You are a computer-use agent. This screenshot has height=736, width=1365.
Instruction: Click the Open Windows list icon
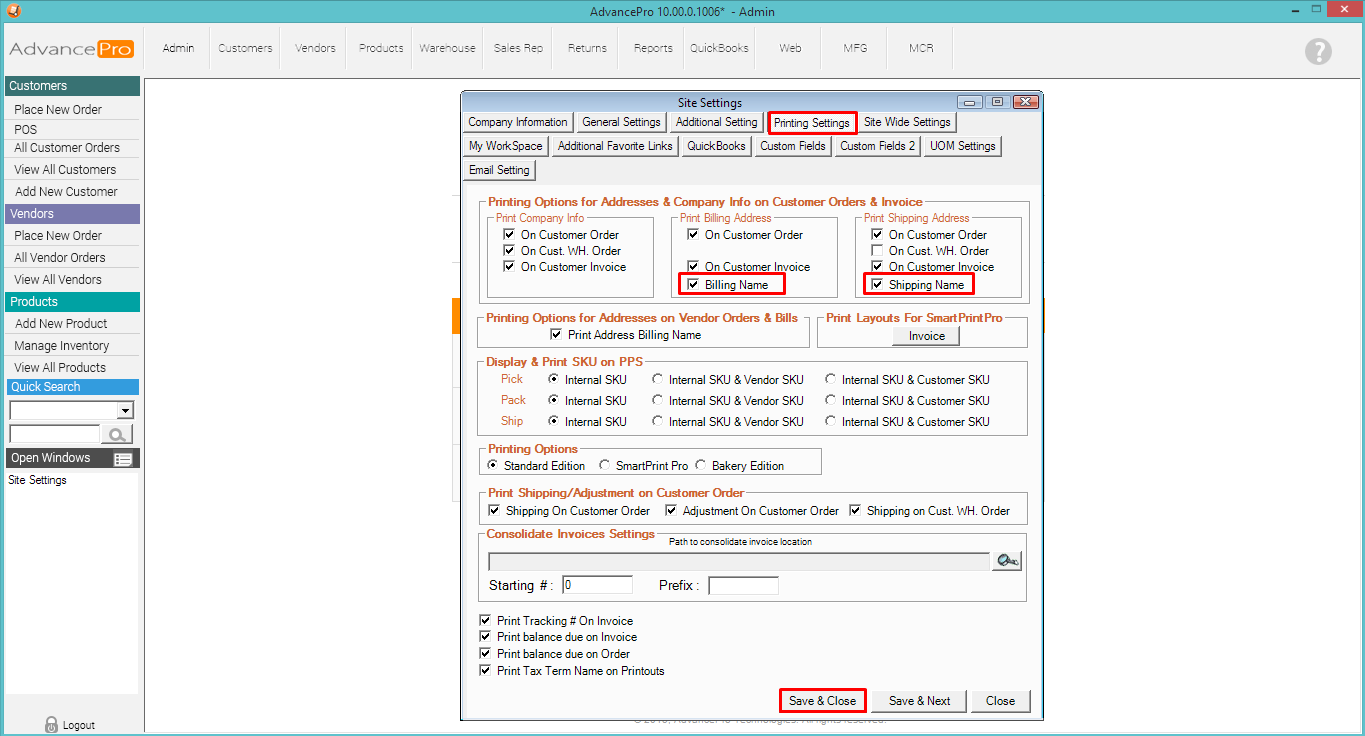(x=123, y=459)
